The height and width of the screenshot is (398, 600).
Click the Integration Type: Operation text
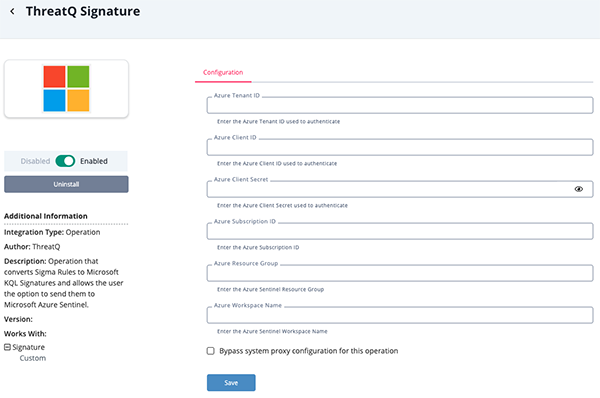[x=52, y=232]
